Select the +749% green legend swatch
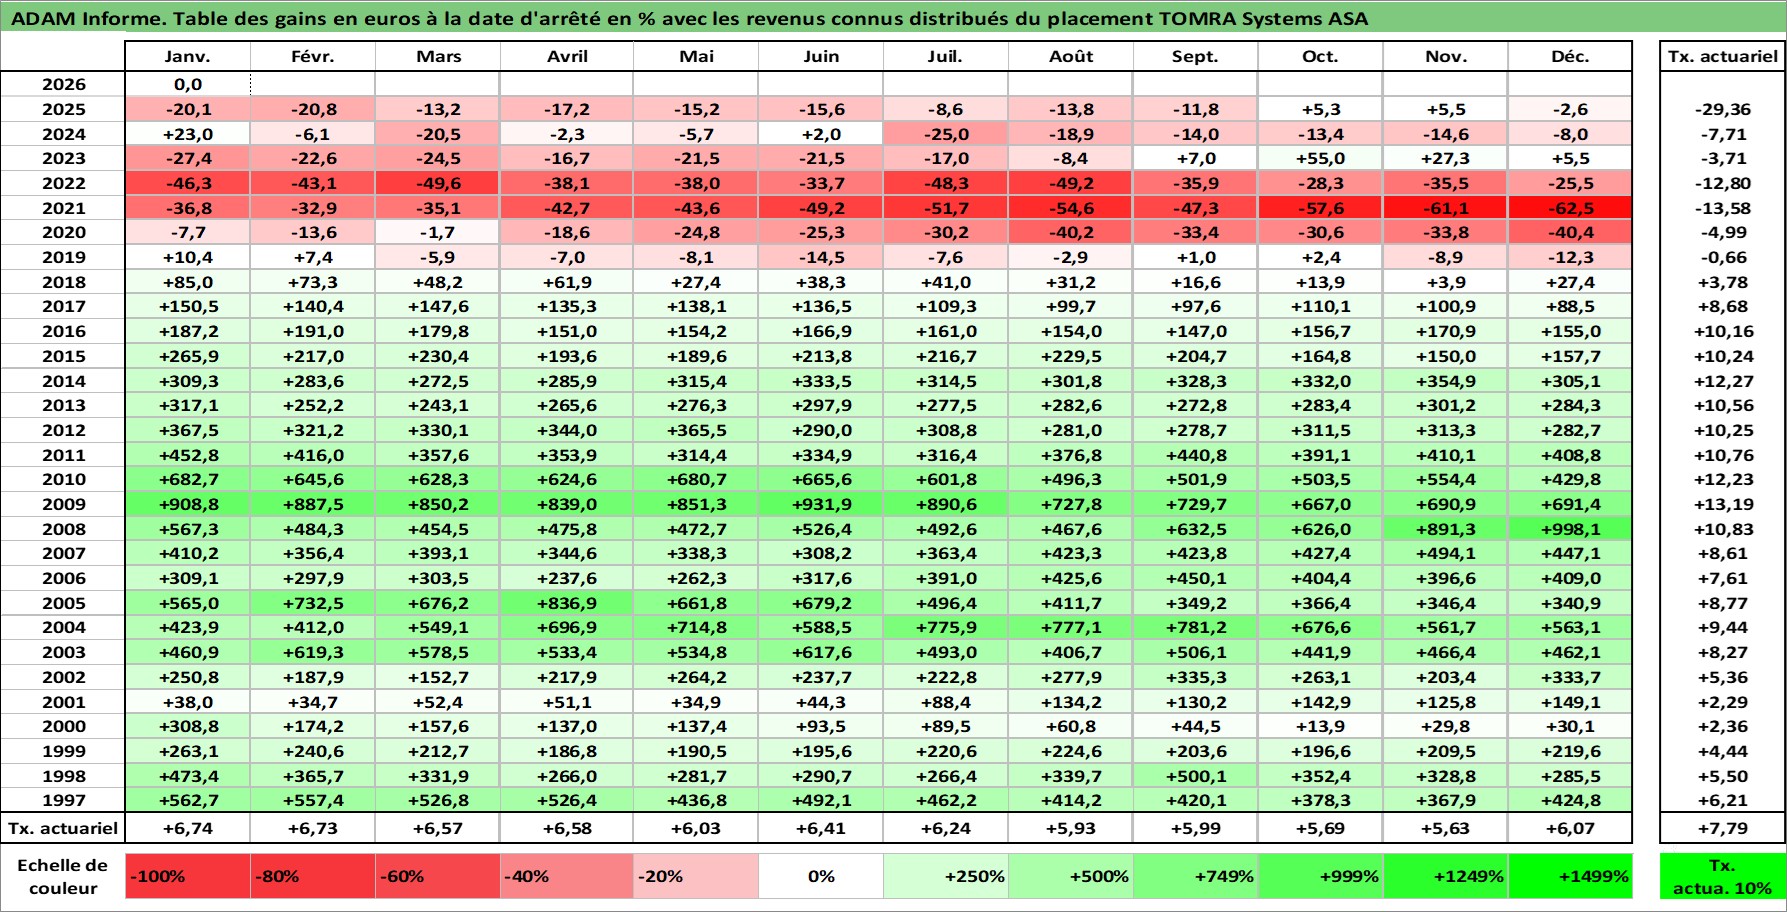The width and height of the screenshot is (1787, 912). tap(1196, 876)
